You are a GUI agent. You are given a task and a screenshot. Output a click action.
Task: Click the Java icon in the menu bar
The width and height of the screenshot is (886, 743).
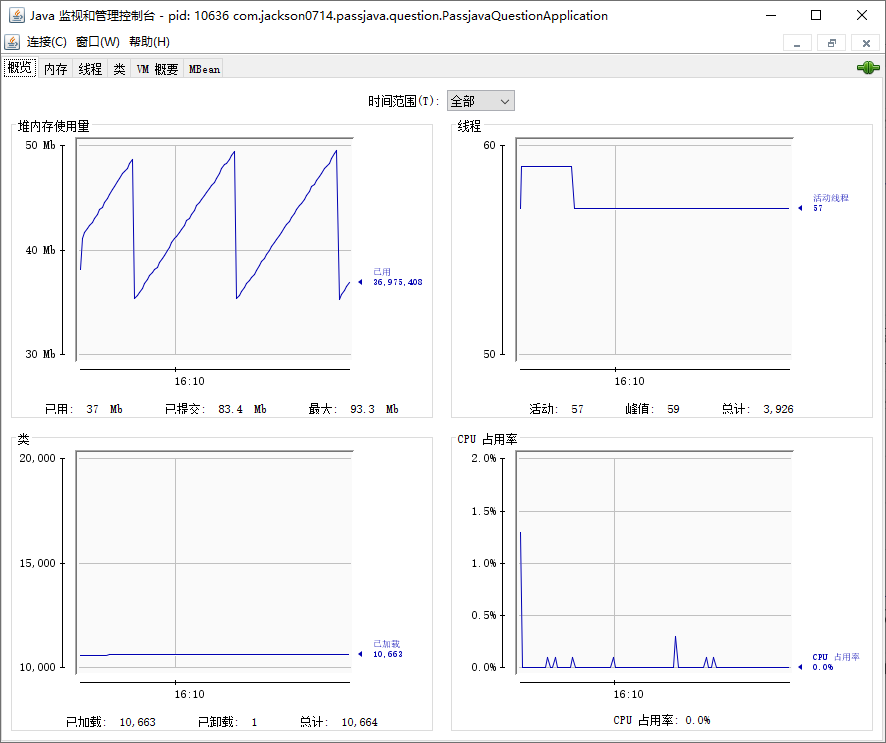point(12,42)
